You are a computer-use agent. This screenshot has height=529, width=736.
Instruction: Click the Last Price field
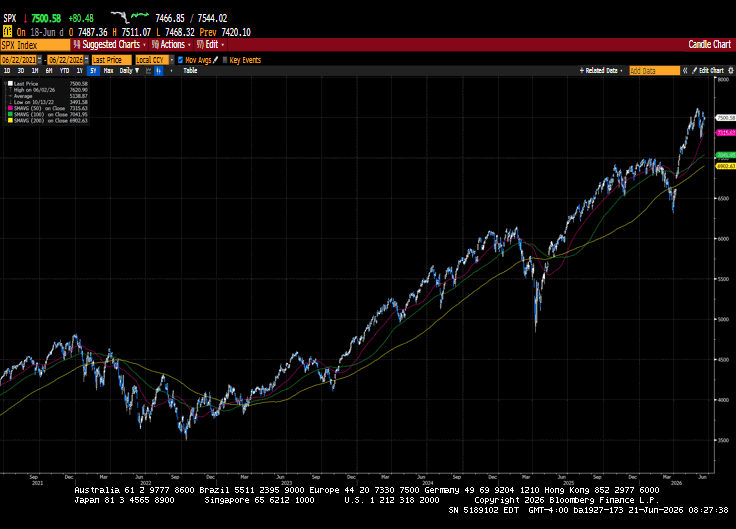pyautogui.click(x=112, y=60)
